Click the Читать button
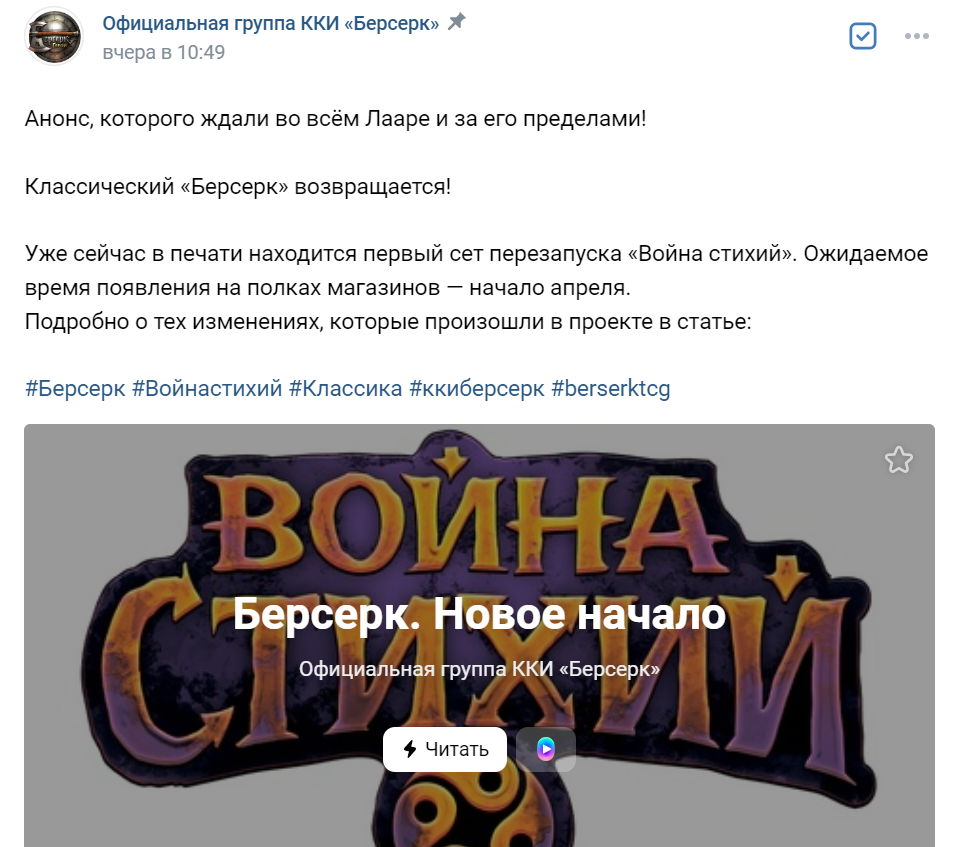This screenshot has width=967, height=847. [445, 750]
